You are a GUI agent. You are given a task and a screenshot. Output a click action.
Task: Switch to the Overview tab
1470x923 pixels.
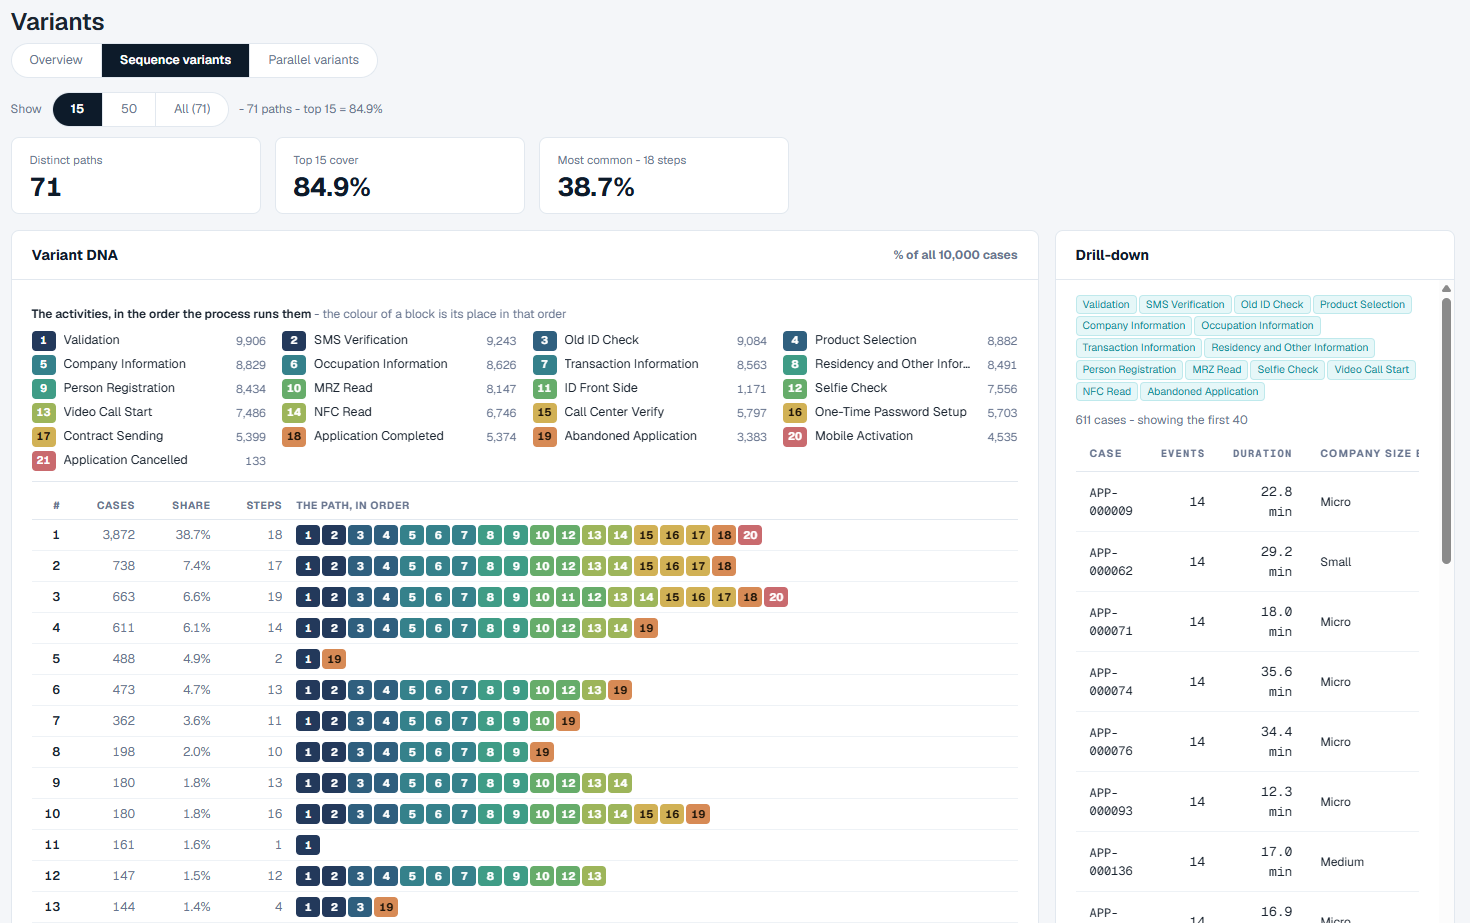(56, 60)
